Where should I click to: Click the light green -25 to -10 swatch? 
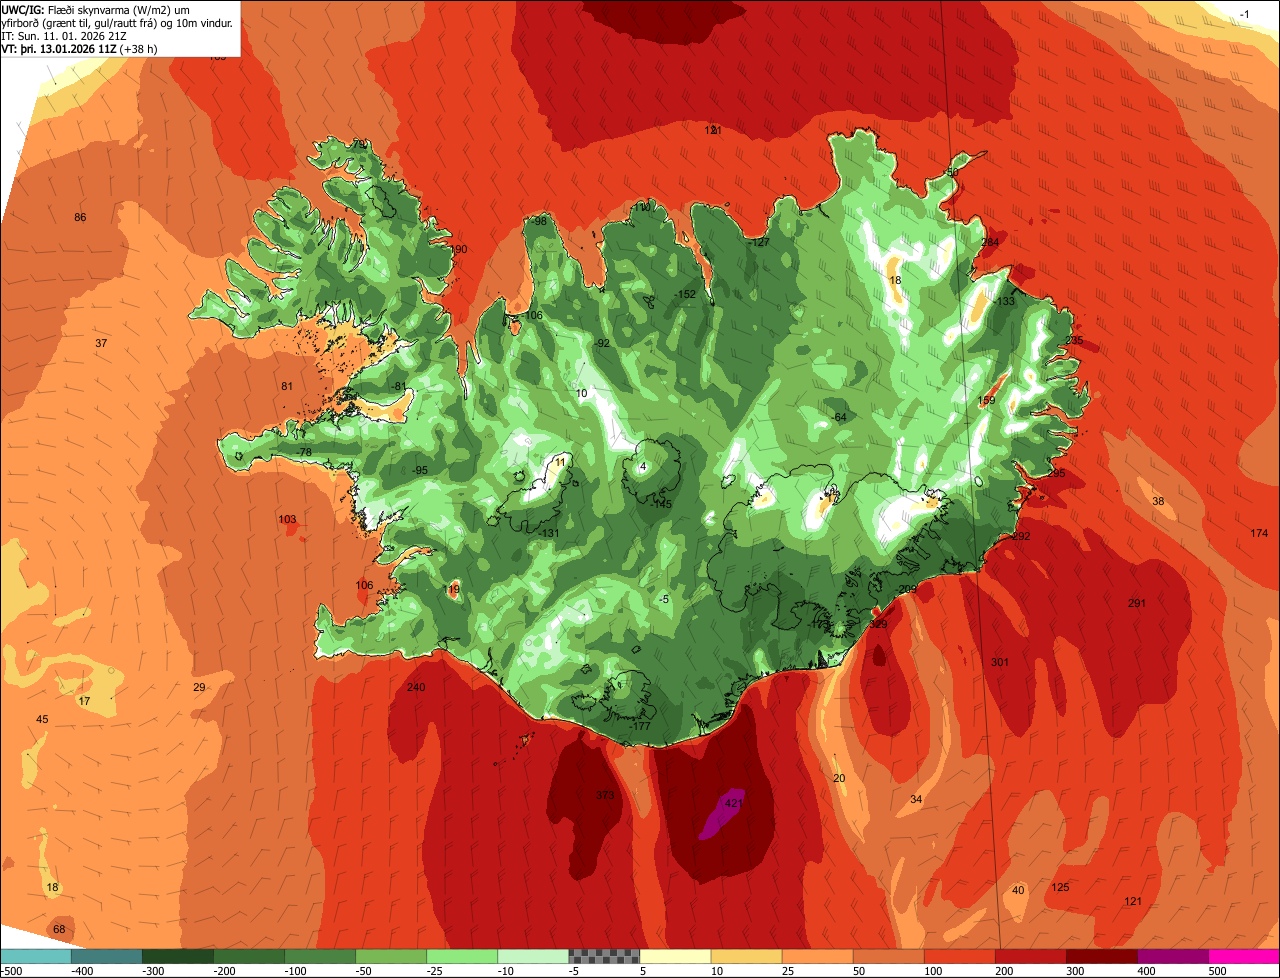pyautogui.click(x=462, y=956)
